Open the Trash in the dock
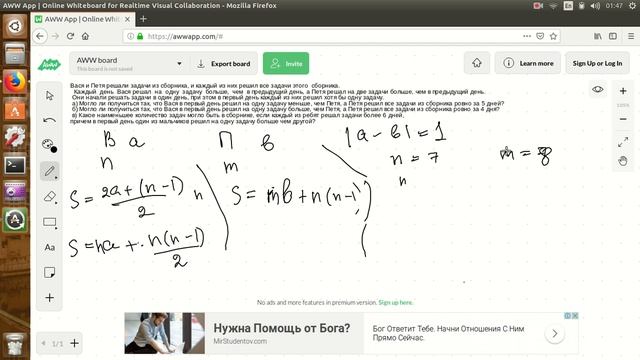Screen dimensions: 640x360 [15, 345]
